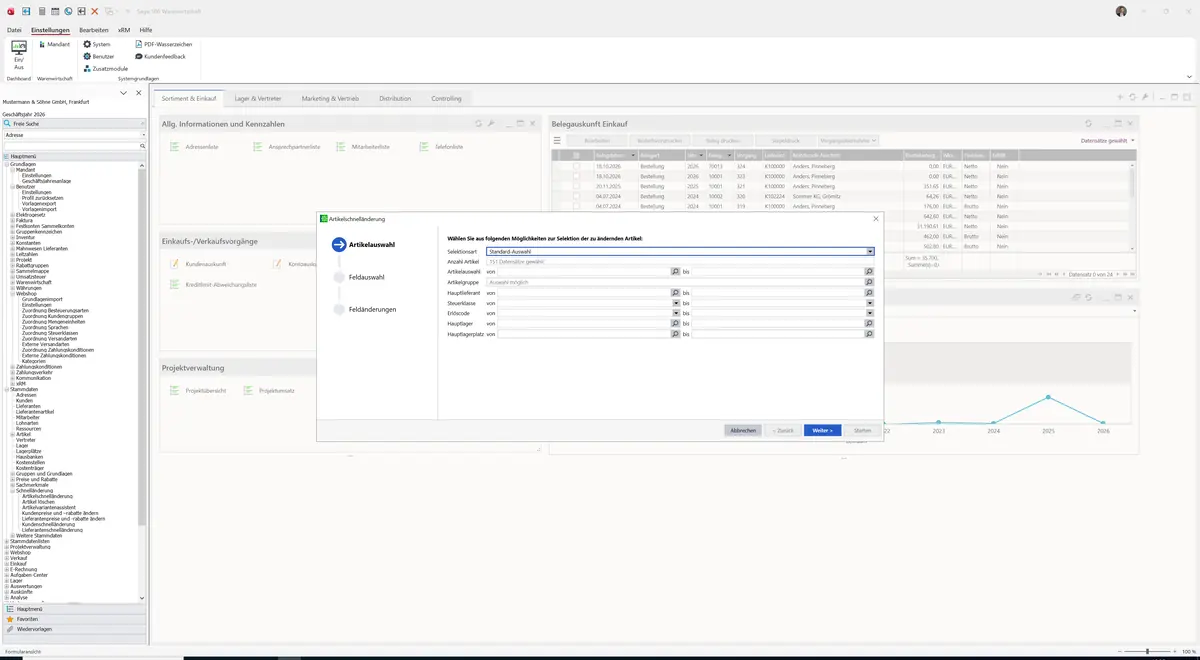Click the calendar icon in the quick access toolbar
This screenshot has height=660, width=1200.
pyautogui.click(x=55, y=11)
